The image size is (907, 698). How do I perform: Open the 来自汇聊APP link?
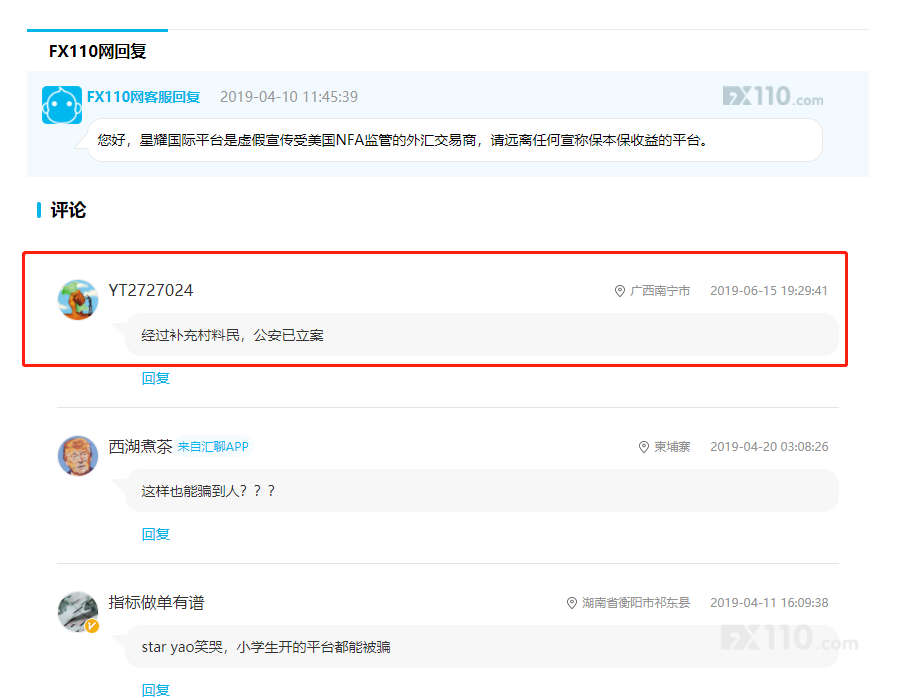213,447
